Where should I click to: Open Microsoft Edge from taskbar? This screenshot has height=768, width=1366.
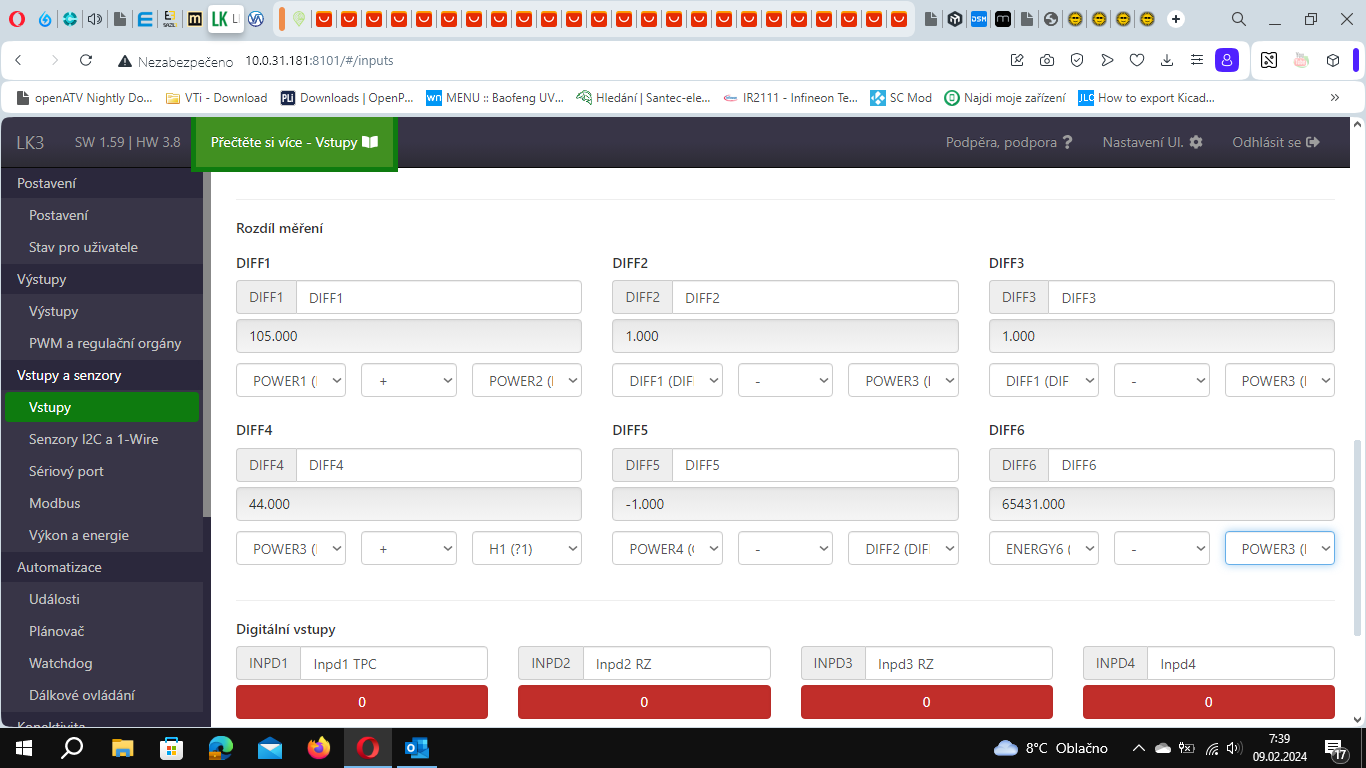[220, 748]
